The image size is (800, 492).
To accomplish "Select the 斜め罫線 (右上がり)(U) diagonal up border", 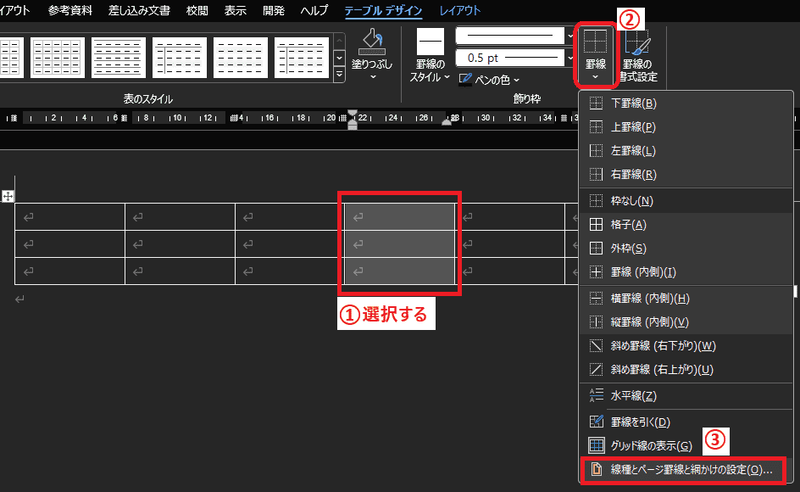I will coord(686,370).
